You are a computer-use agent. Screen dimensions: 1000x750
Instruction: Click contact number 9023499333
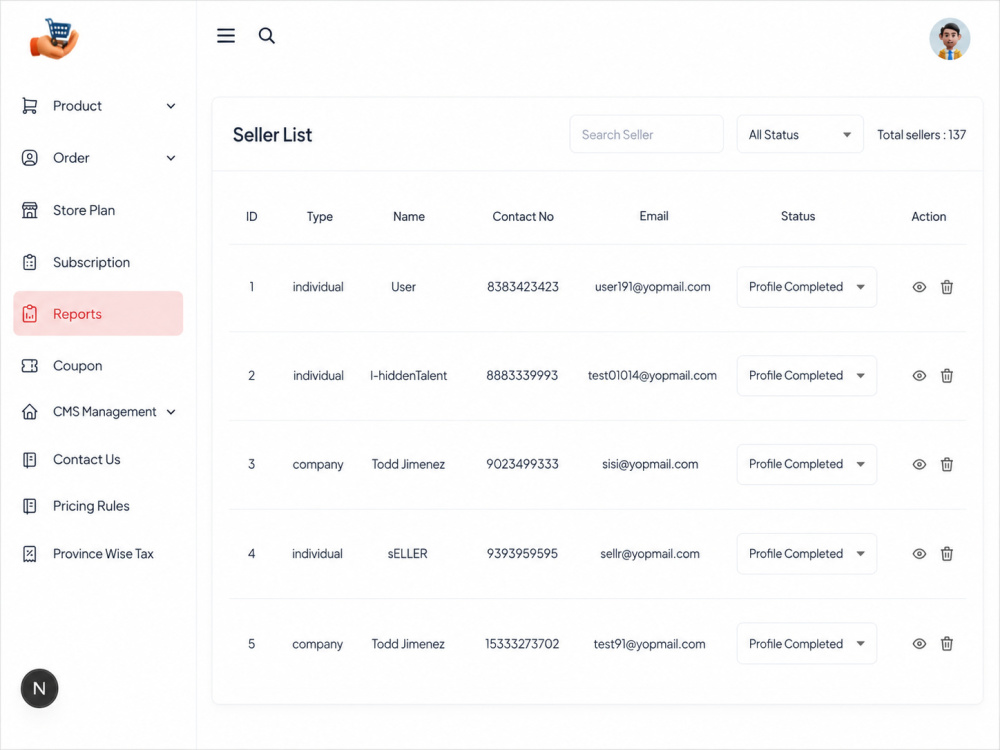coord(522,464)
